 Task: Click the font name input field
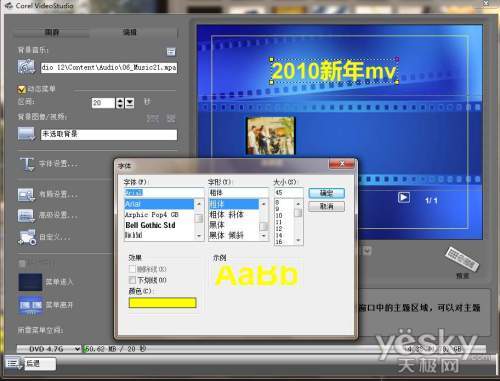point(164,192)
